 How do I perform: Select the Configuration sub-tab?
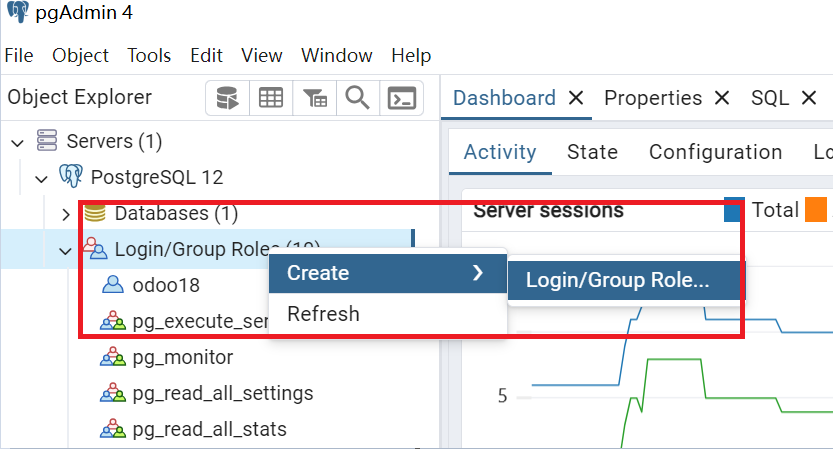pos(715,152)
